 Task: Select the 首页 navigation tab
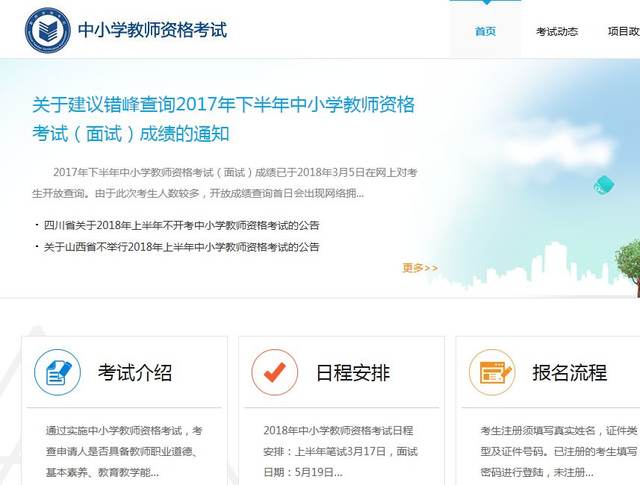pos(485,31)
